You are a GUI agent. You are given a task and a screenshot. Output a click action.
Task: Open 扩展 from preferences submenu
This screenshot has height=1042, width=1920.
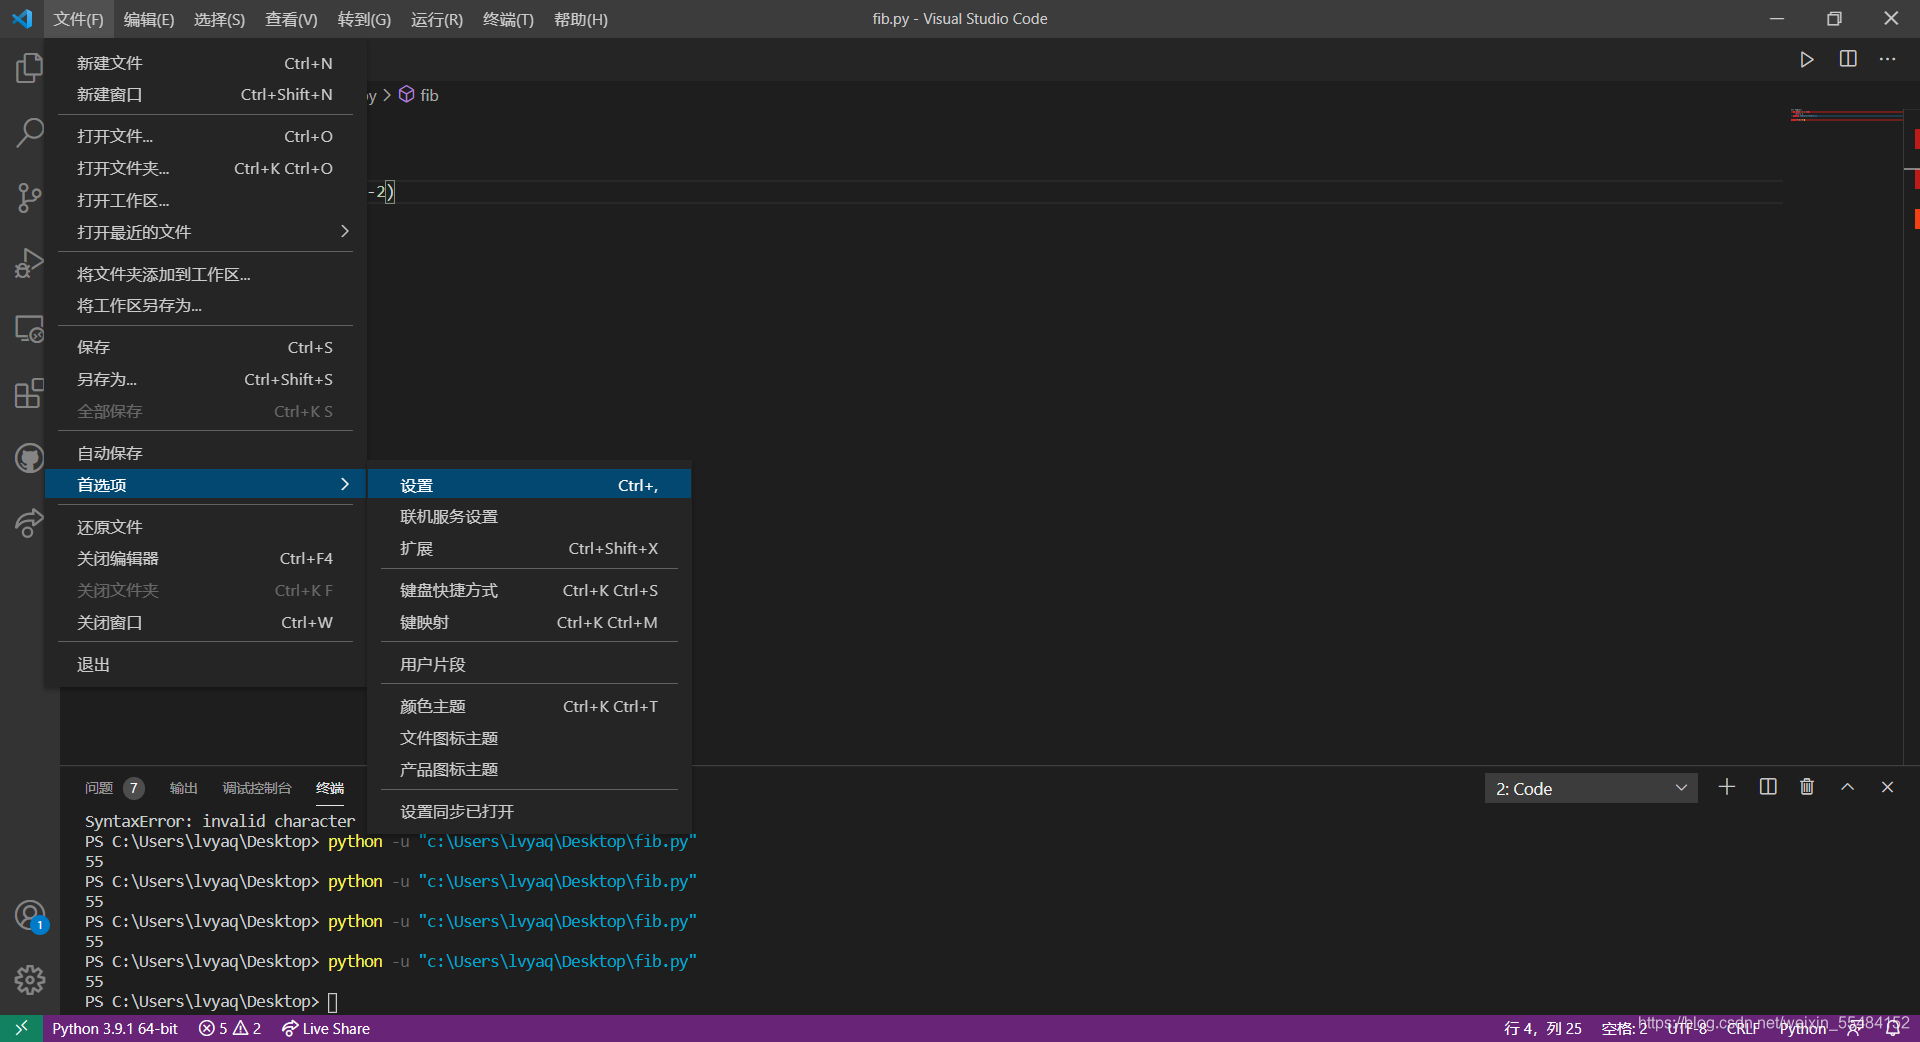(x=529, y=548)
